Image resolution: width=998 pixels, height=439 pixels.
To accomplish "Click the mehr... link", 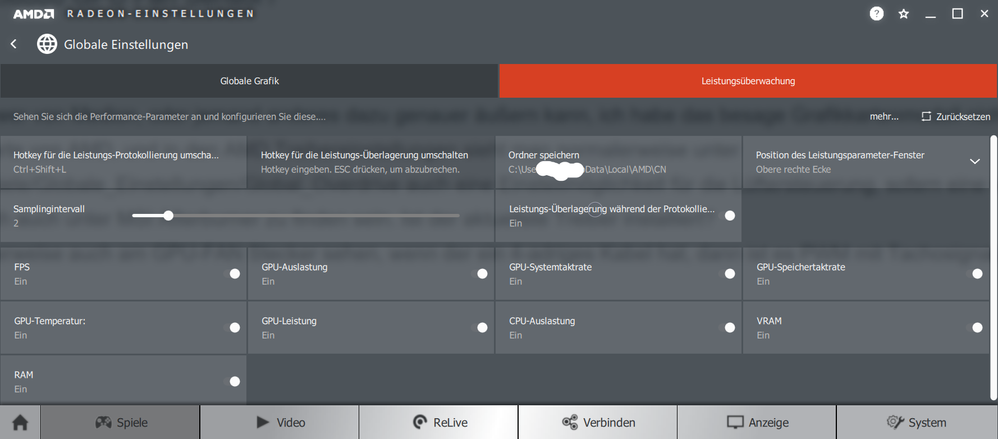I will (884, 117).
